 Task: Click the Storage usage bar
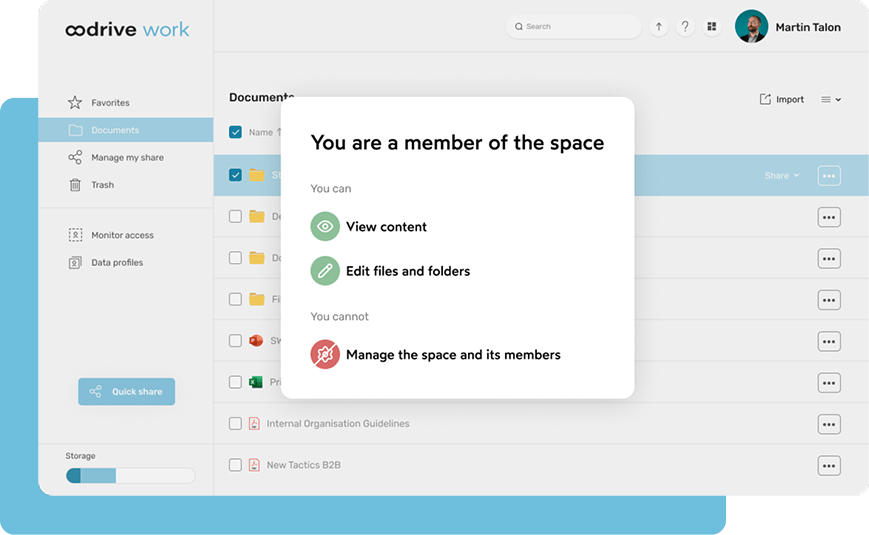pos(130,476)
